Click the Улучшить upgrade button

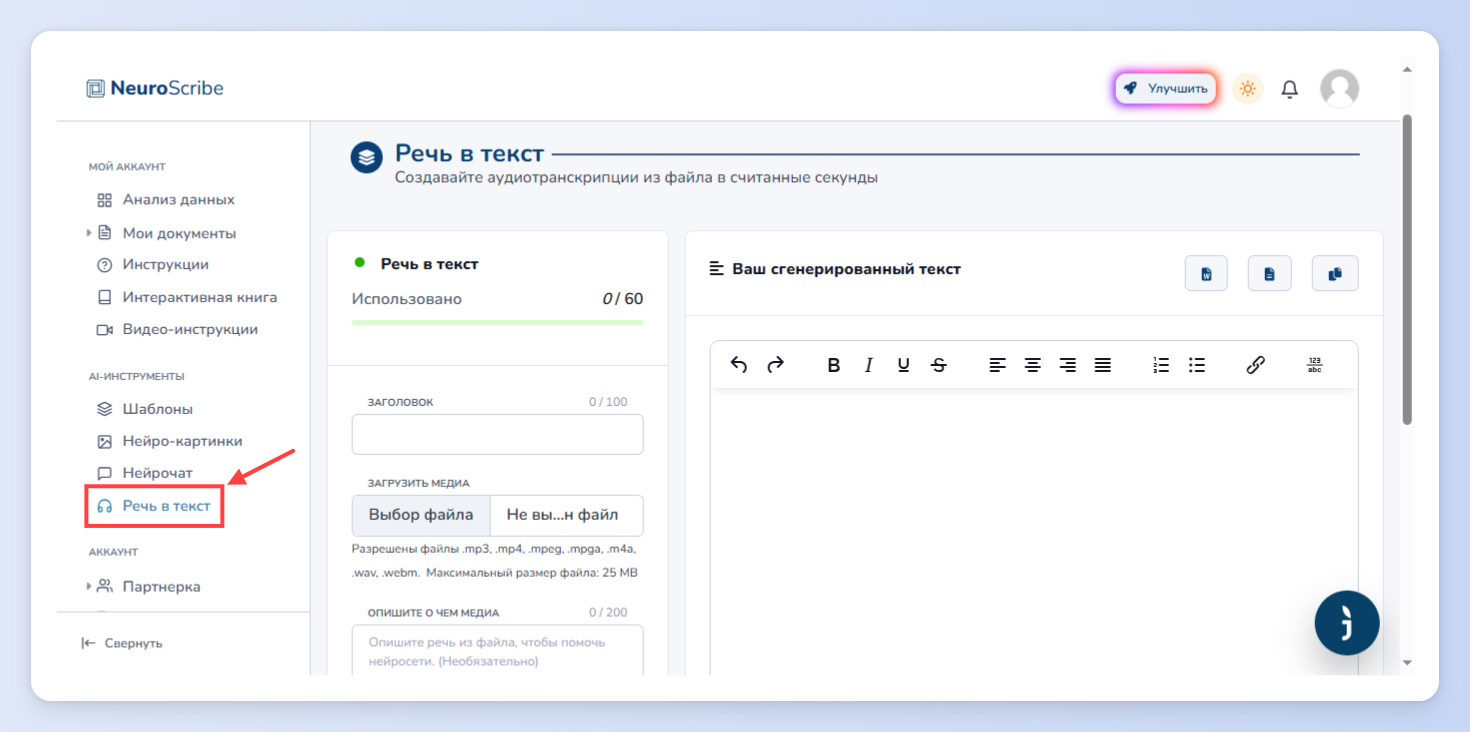click(x=1166, y=88)
